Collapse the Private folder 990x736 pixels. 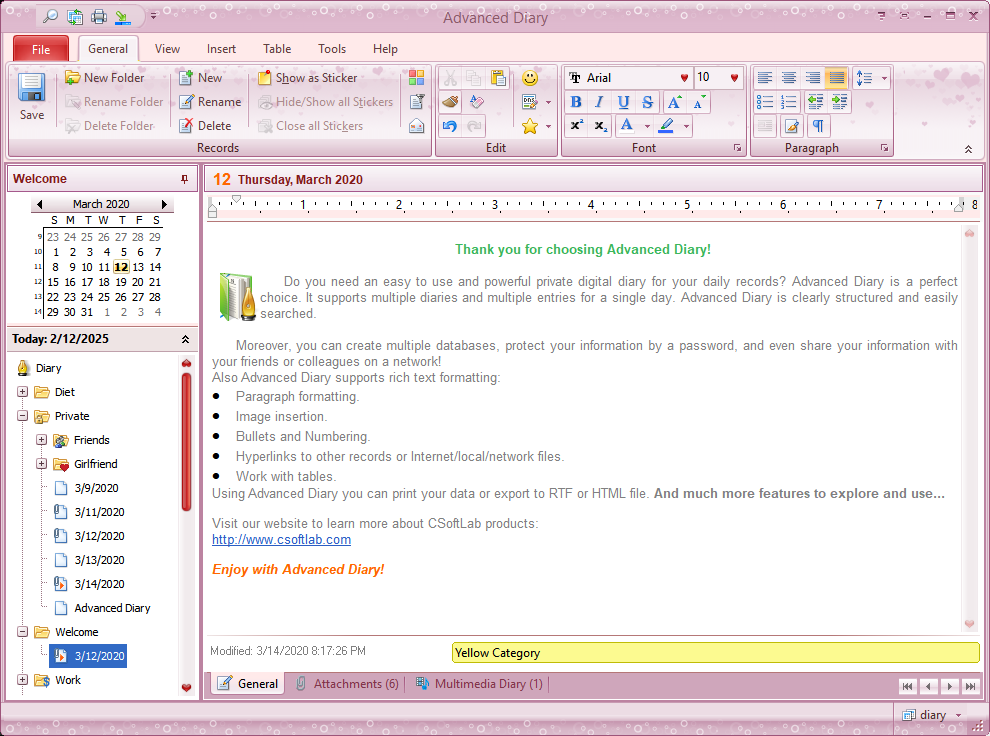pos(22,416)
